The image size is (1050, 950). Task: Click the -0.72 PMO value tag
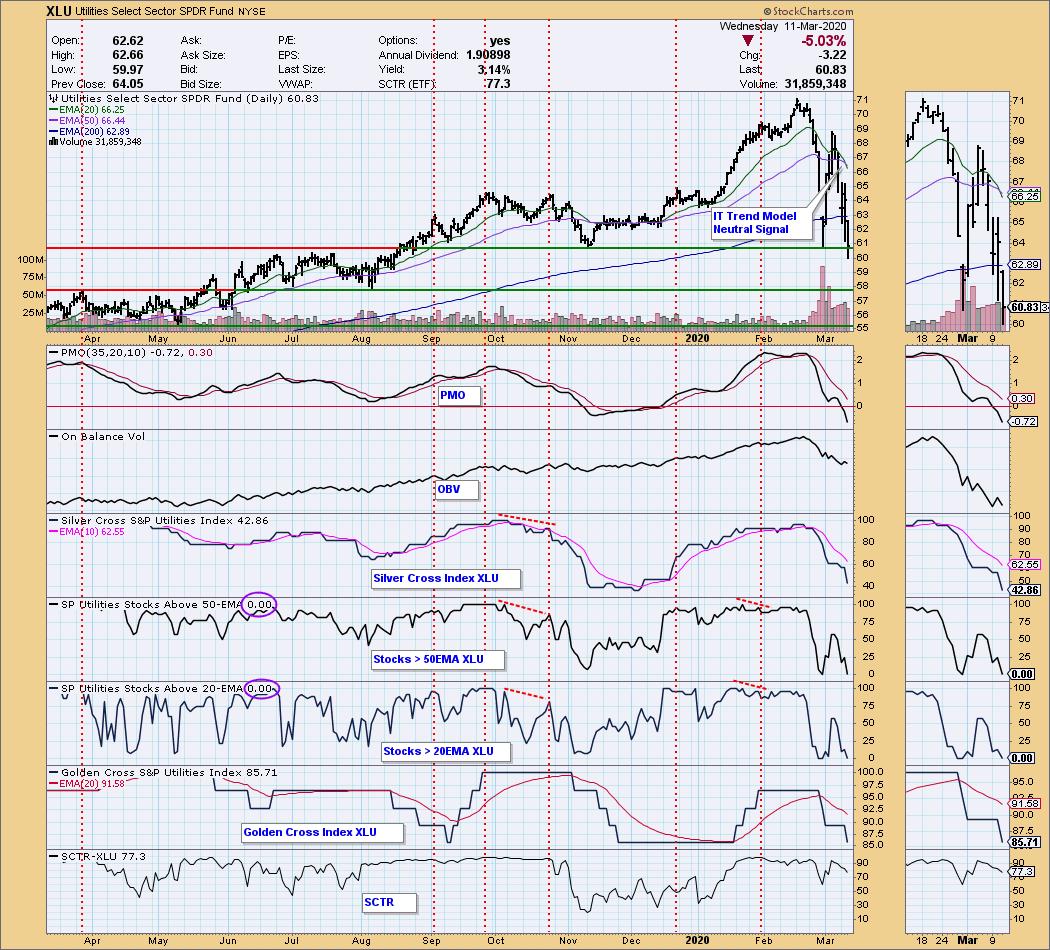click(x=1025, y=422)
